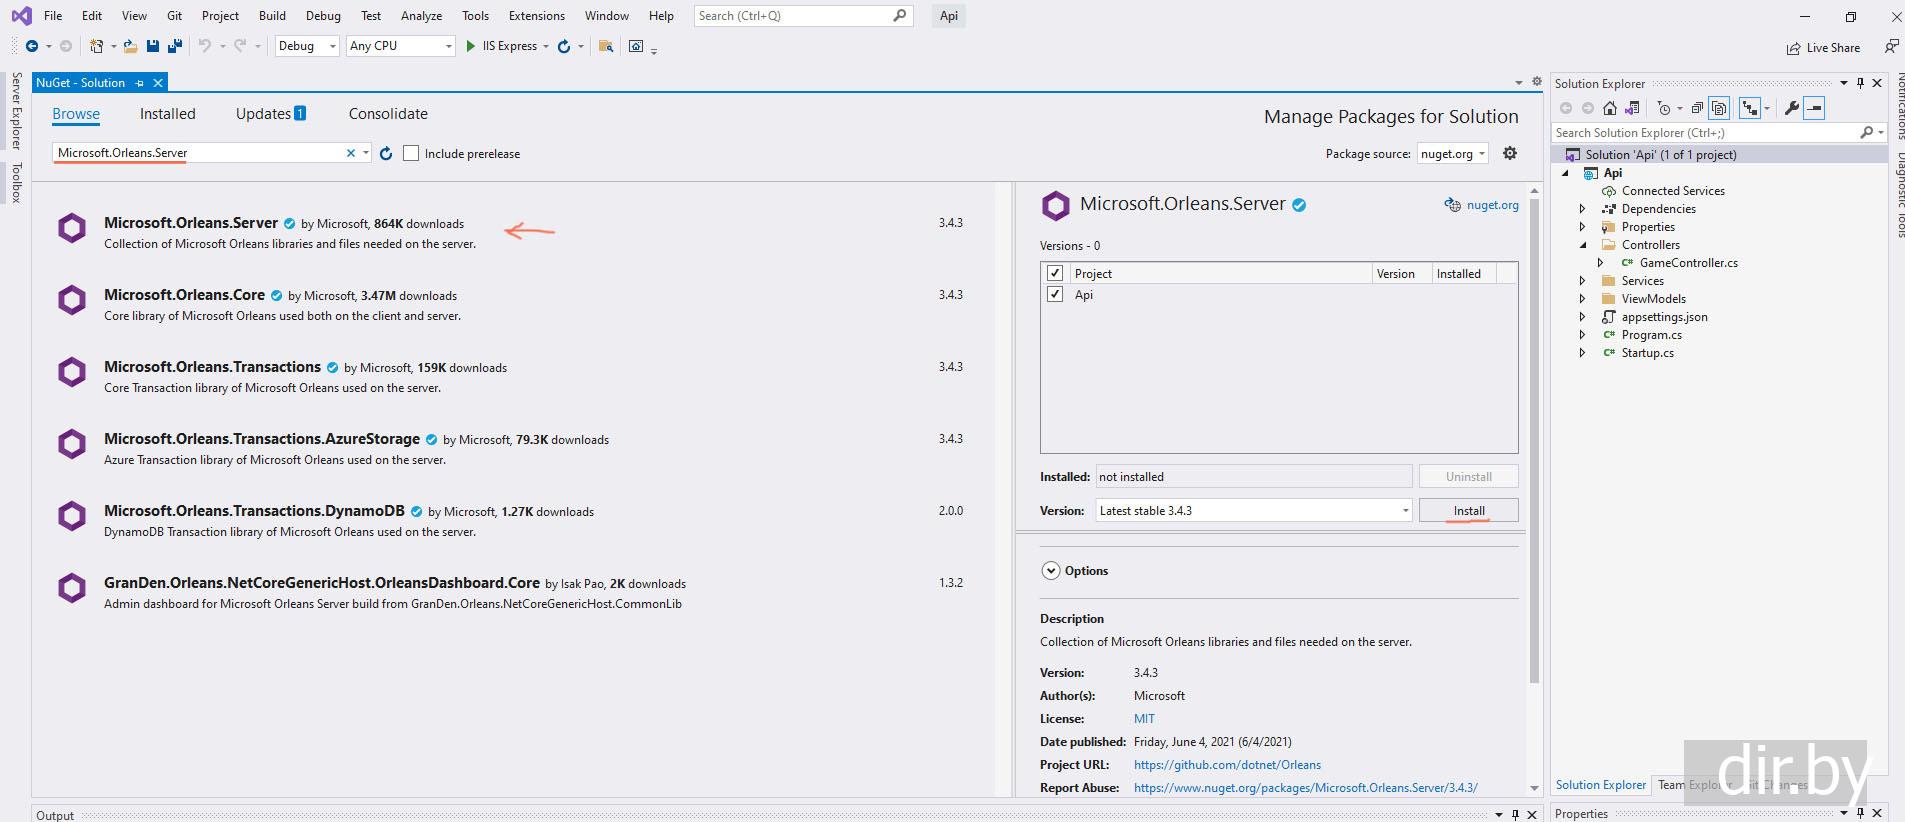Expand the Dependencies tree node

pos(1582,209)
